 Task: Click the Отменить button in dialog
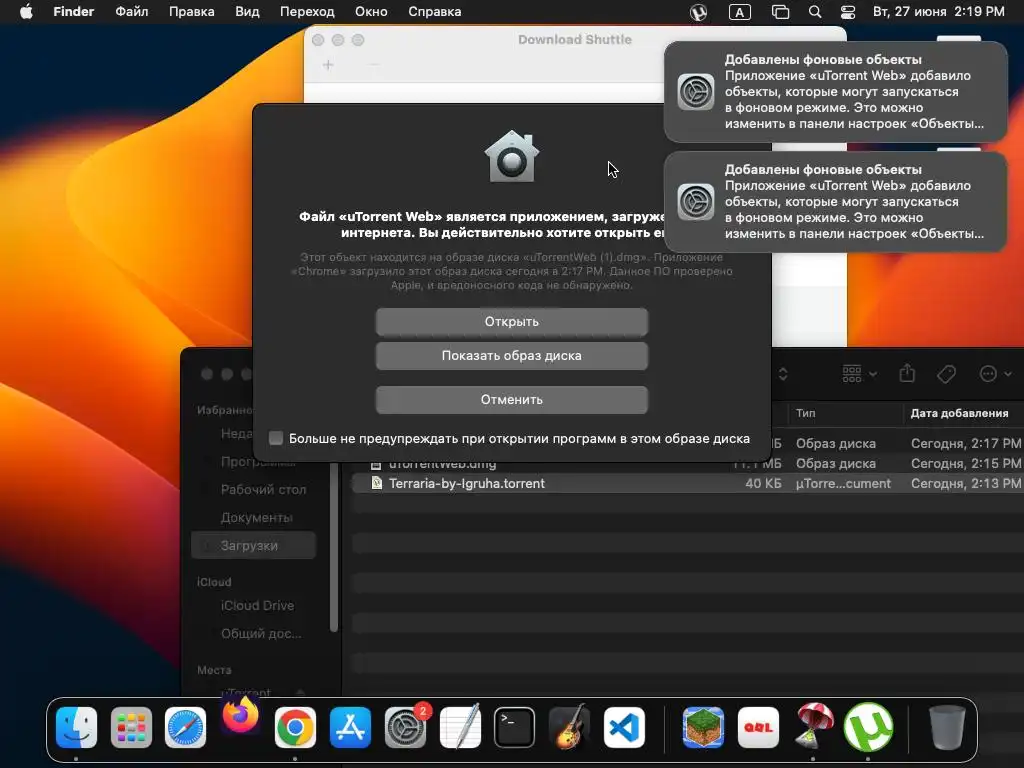click(511, 400)
